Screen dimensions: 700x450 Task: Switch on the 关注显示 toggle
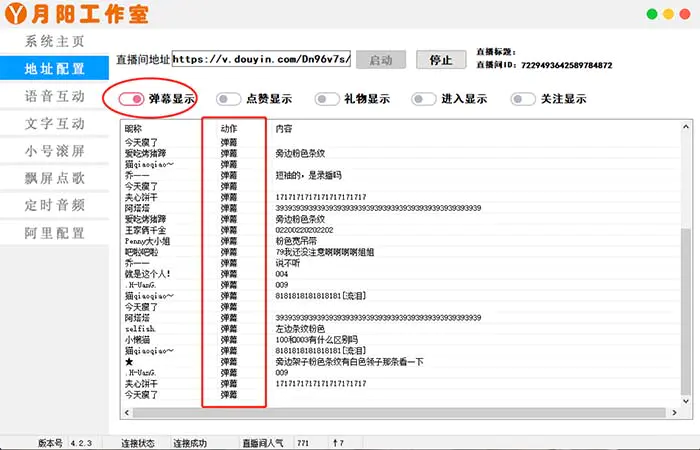pos(522,99)
